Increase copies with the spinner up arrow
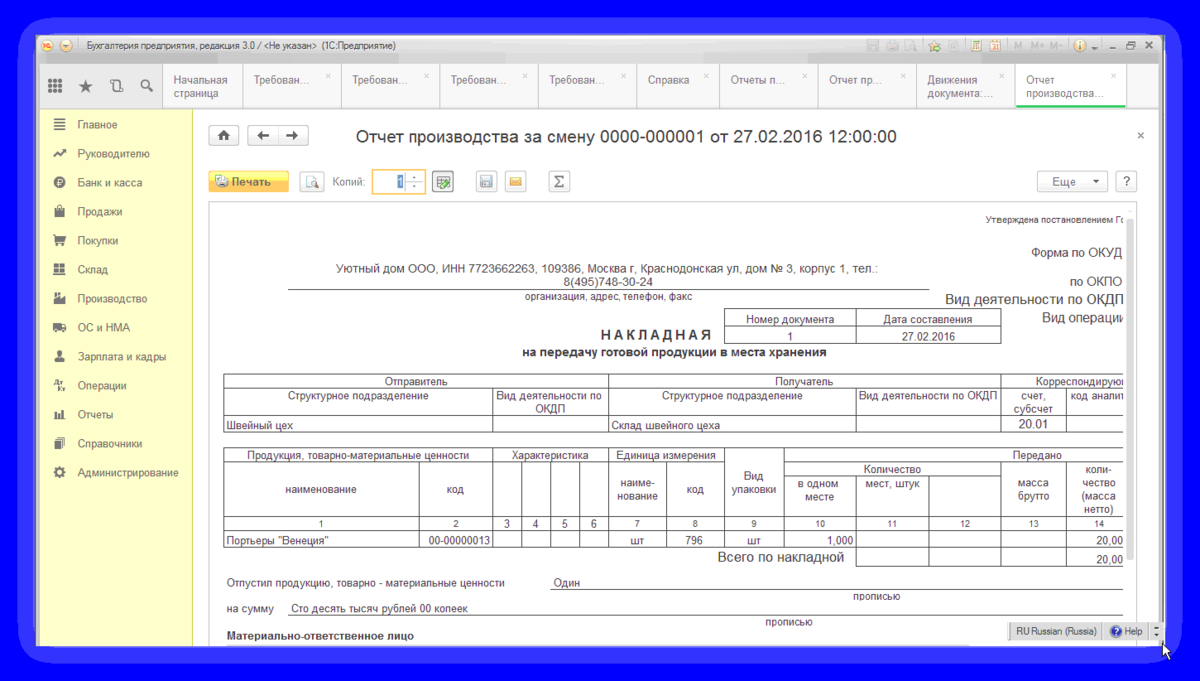 tap(415, 177)
